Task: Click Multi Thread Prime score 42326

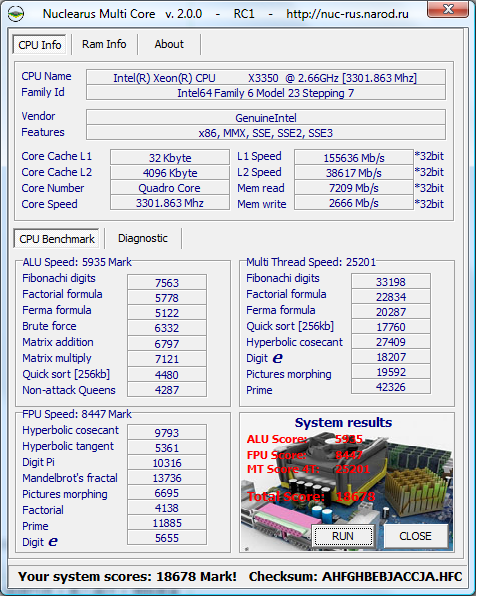Action: pyautogui.click(x=391, y=386)
